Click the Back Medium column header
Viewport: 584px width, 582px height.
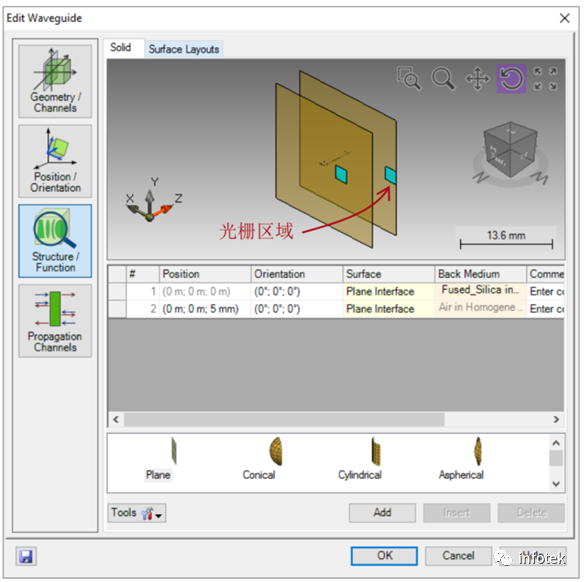click(480, 274)
